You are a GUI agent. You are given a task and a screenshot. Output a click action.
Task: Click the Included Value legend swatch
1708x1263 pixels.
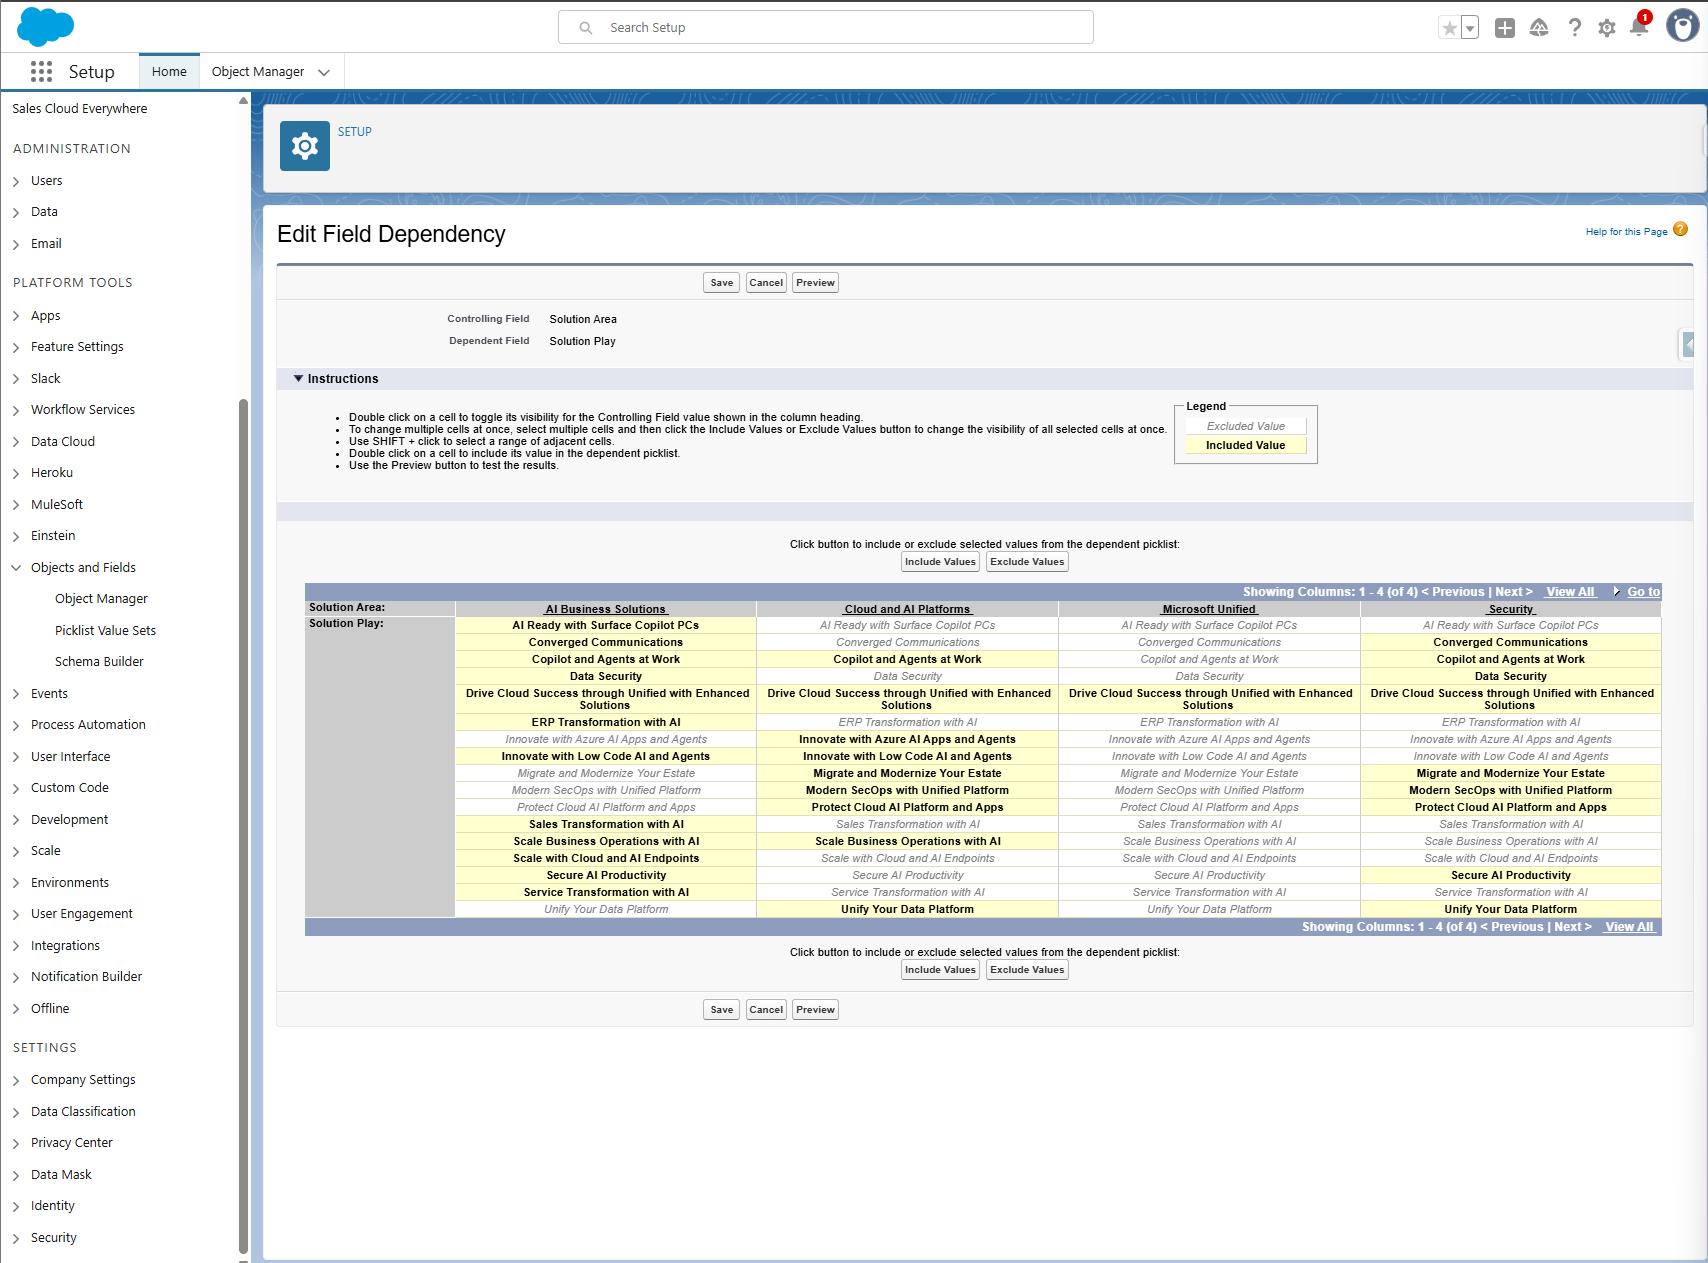(1245, 446)
